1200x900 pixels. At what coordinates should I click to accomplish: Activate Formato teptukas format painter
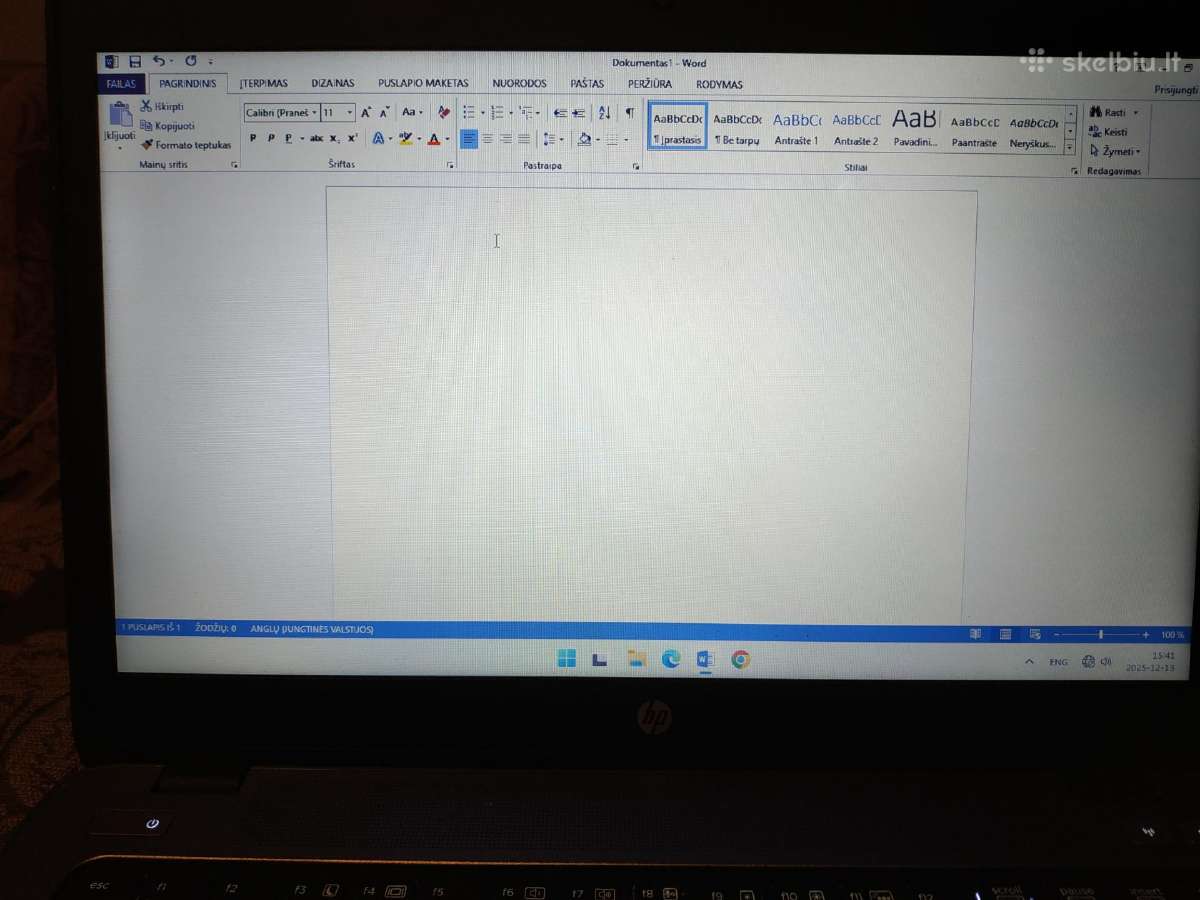click(x=186, y=145)
